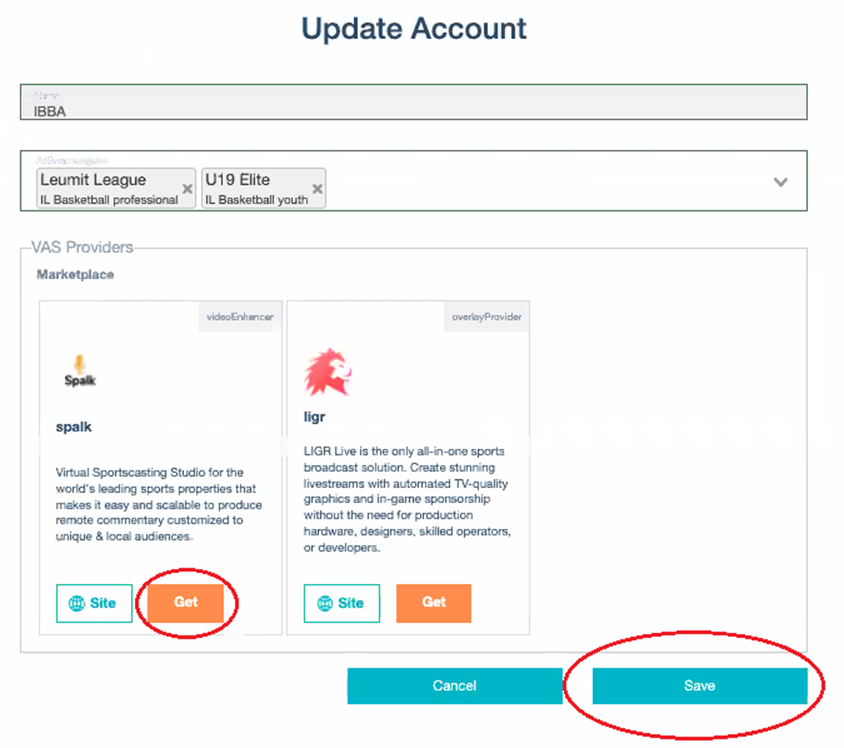Click the Spalk microphone logo
Screen dimensions: 844x748
coord(80,371)
